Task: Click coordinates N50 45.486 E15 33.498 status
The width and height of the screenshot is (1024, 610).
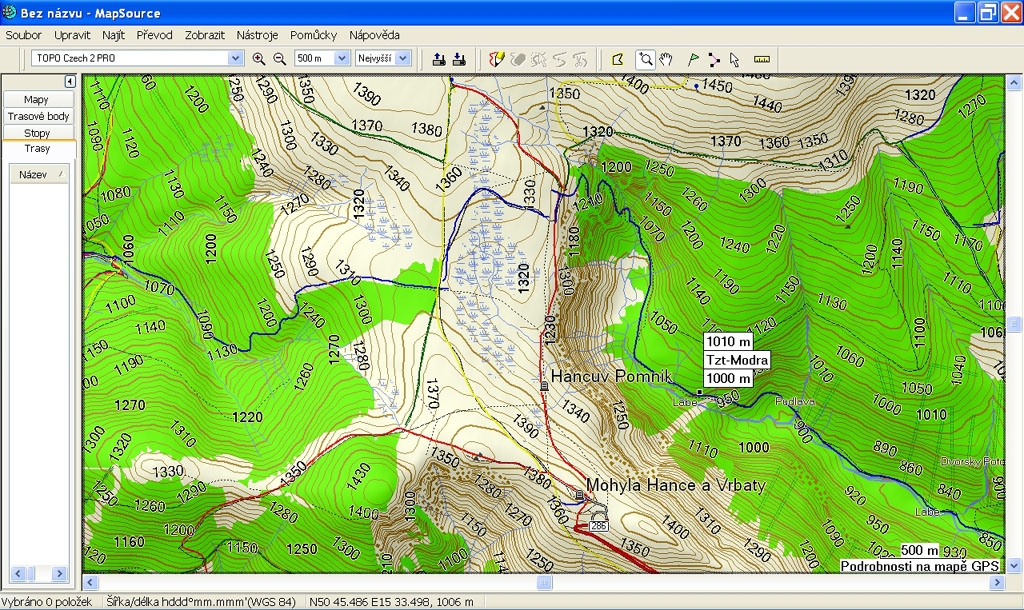Action: point(391,602)
